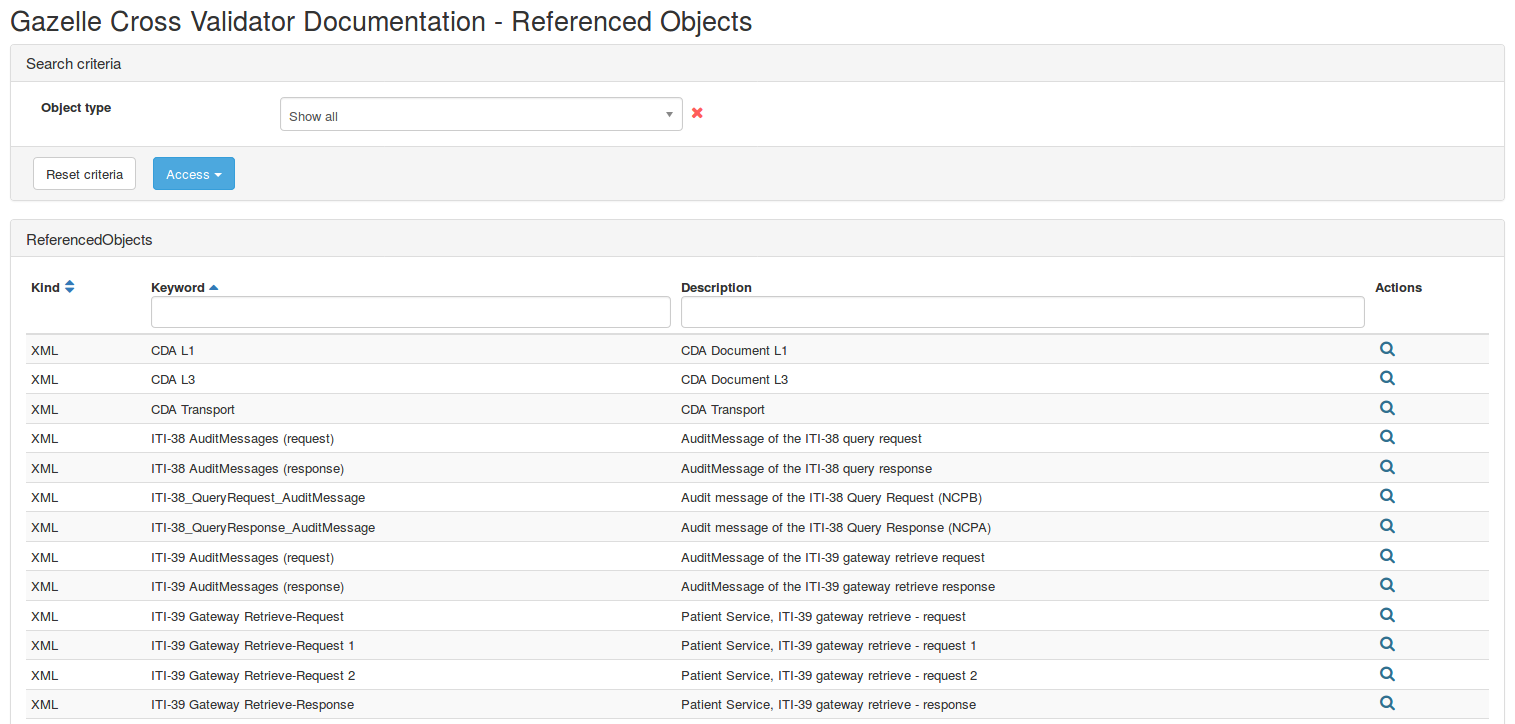Open CDA Transport row magnifier icon
This screenshot has height=724, width=1515.
pyautogui.click(x=1387, y=408)
